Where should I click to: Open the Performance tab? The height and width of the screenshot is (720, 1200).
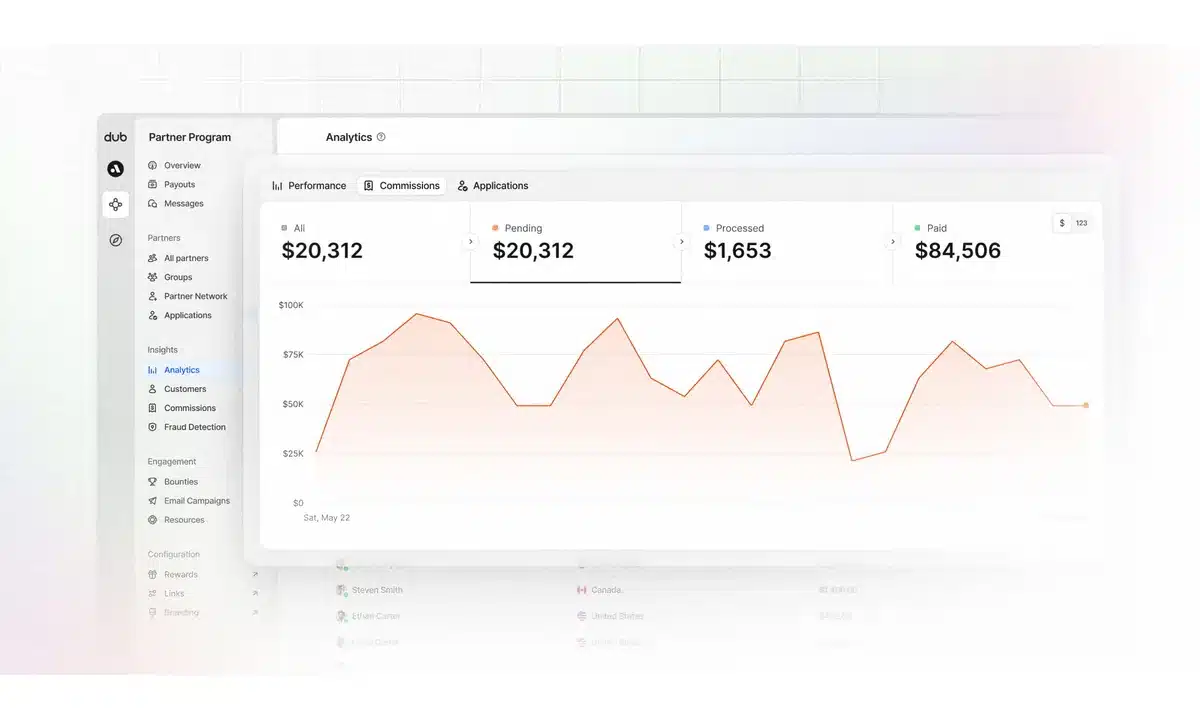(x=309, y=186)
